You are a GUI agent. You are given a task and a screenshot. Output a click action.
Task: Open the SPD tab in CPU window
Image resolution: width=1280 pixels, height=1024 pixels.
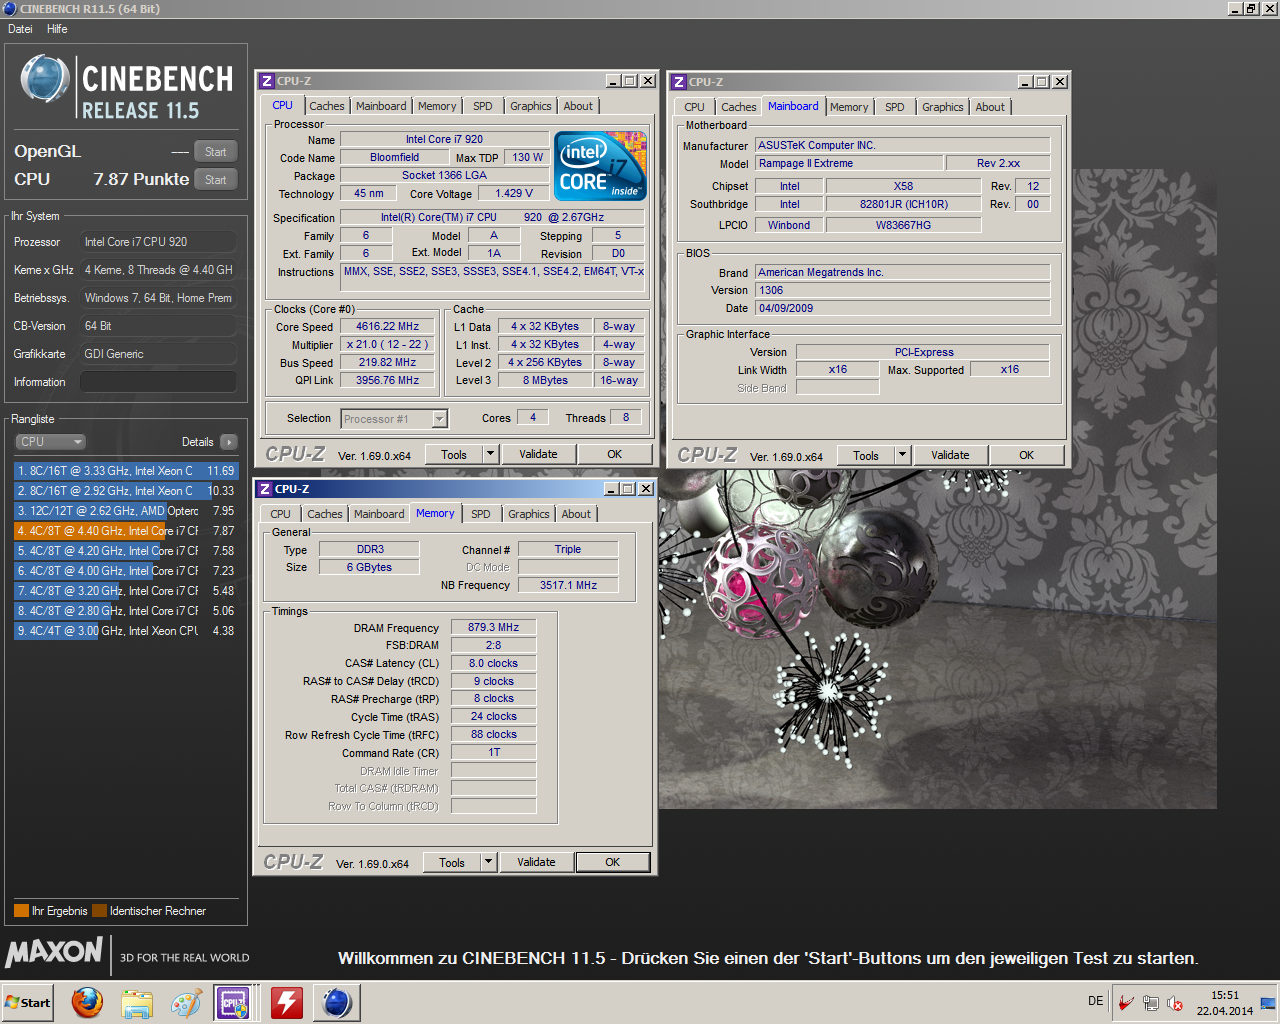(483, 106)
